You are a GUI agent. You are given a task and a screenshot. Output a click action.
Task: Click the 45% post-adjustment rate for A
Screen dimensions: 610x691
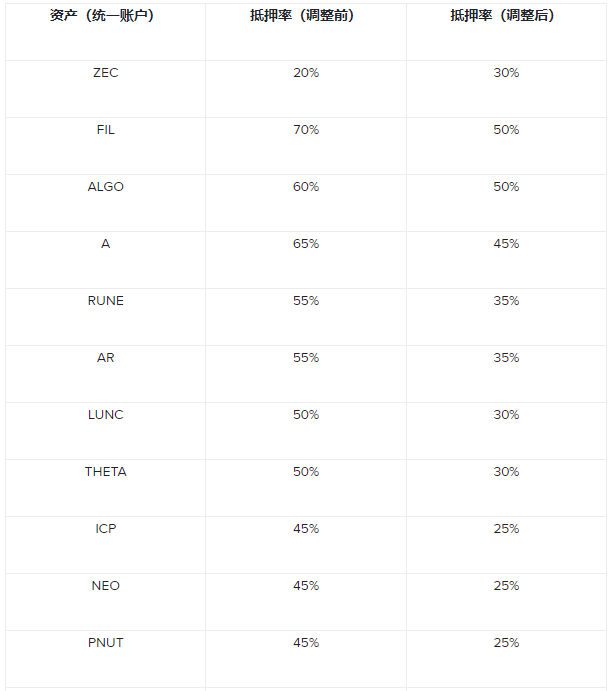(505, 244)
